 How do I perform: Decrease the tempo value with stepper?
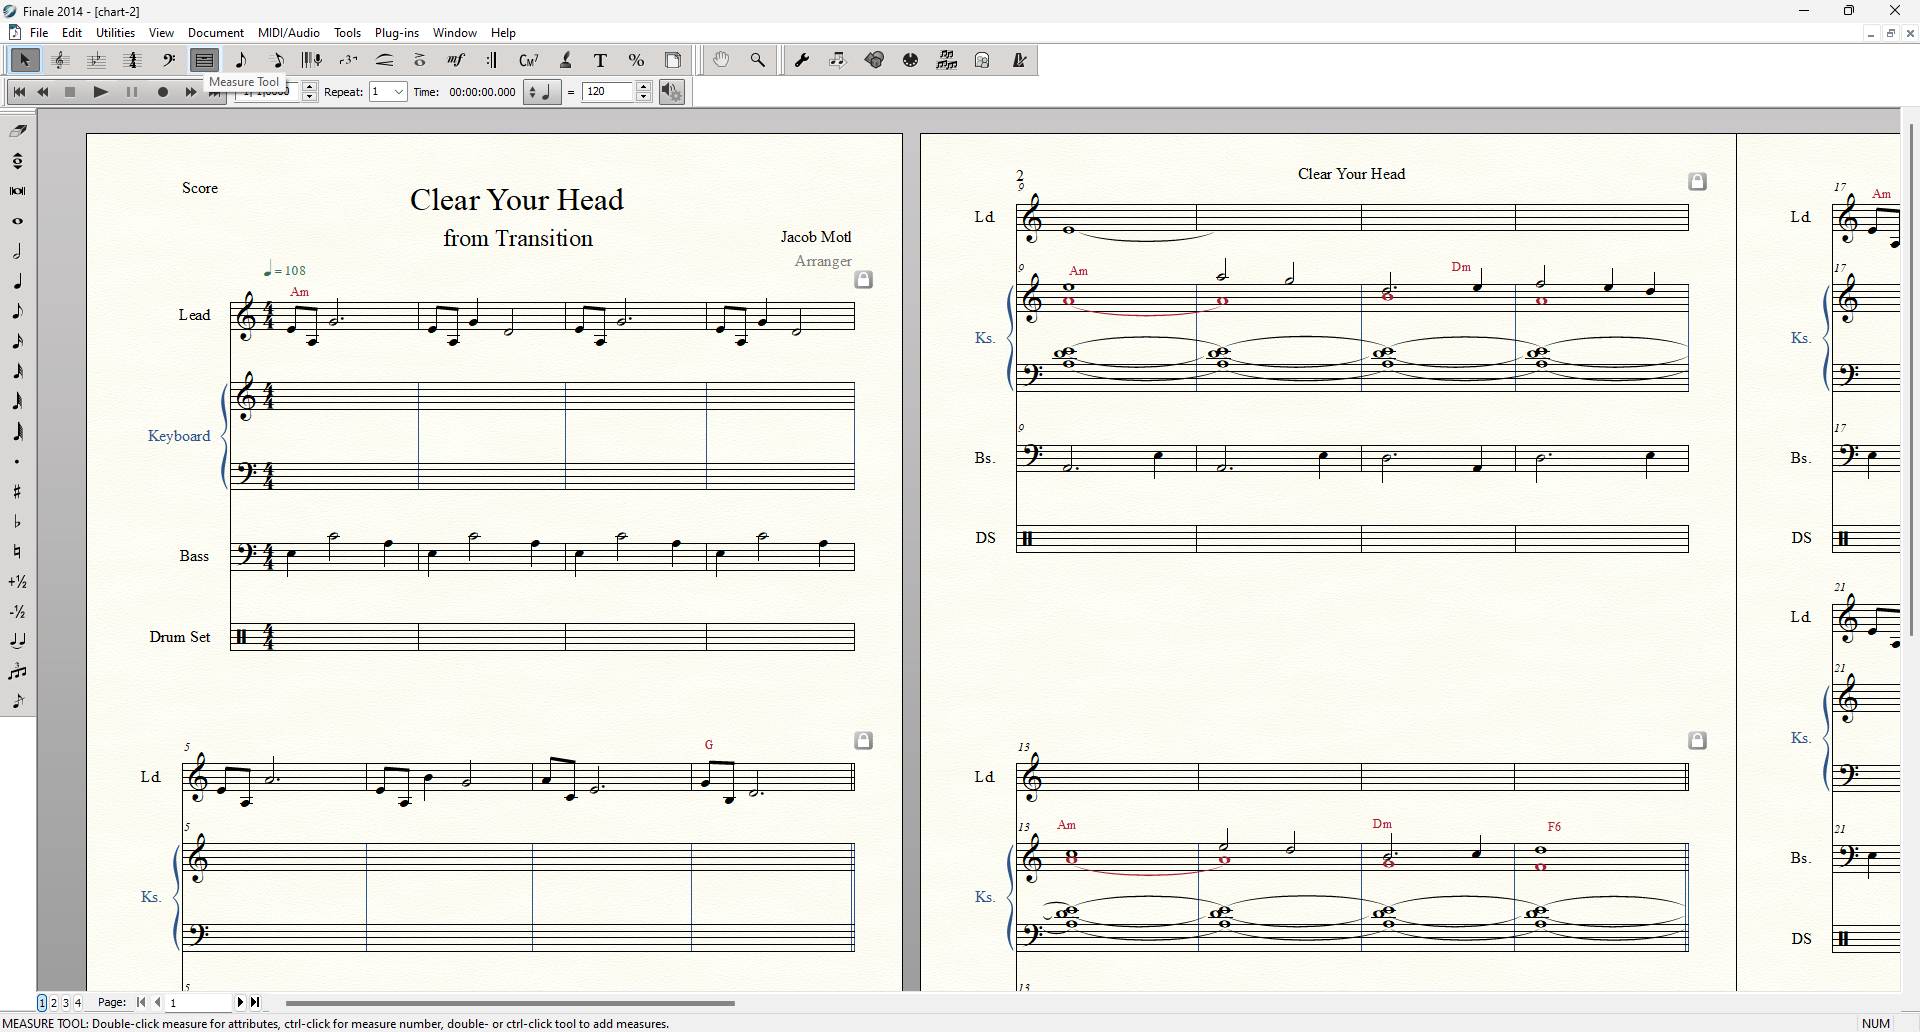(x=644, y=97)
